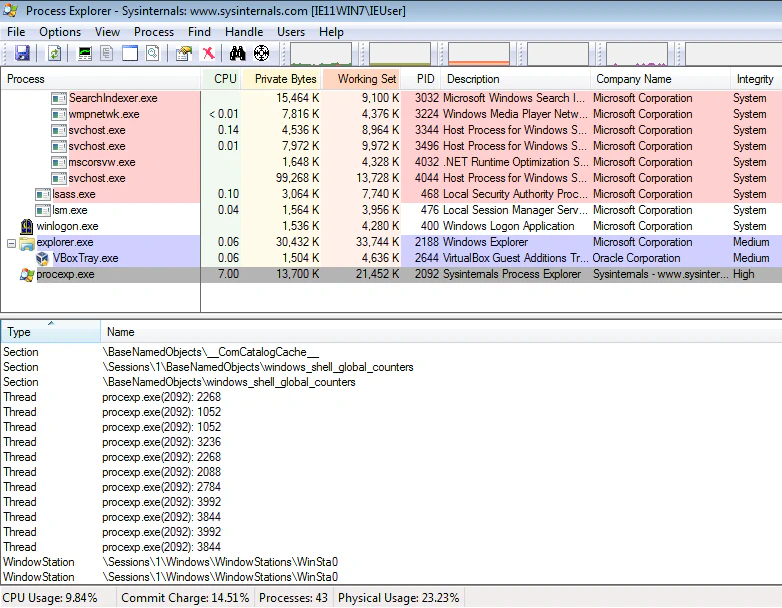Click the CPU usage history graph
Screen dimensions: 782x608
pos(321,54)
